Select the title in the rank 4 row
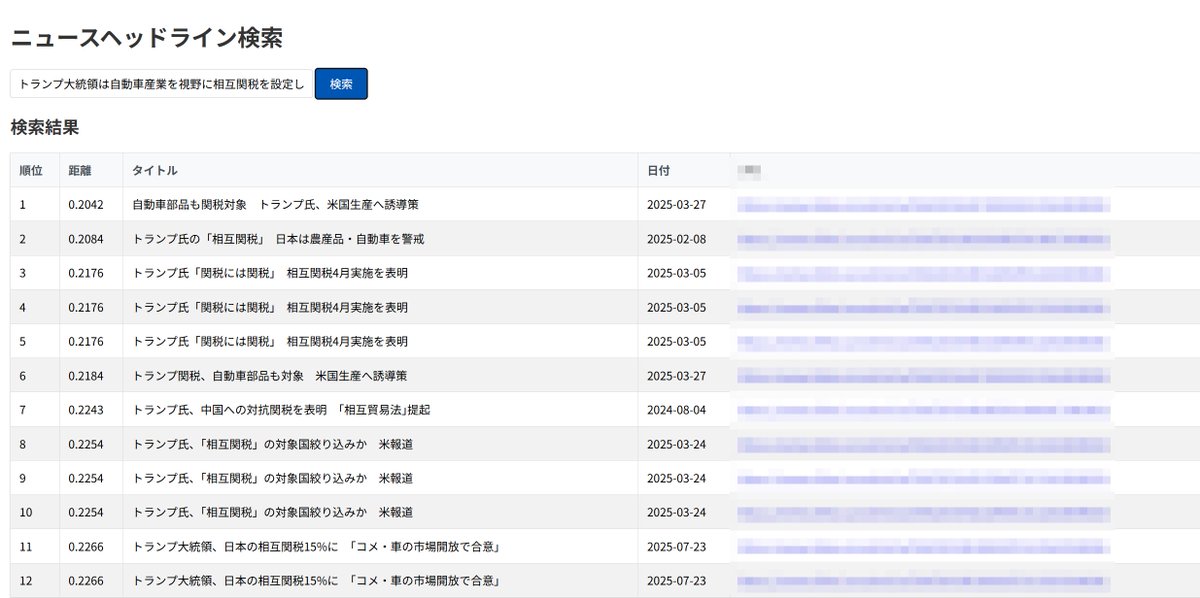 pyautogui.click(x=270, y=307)
